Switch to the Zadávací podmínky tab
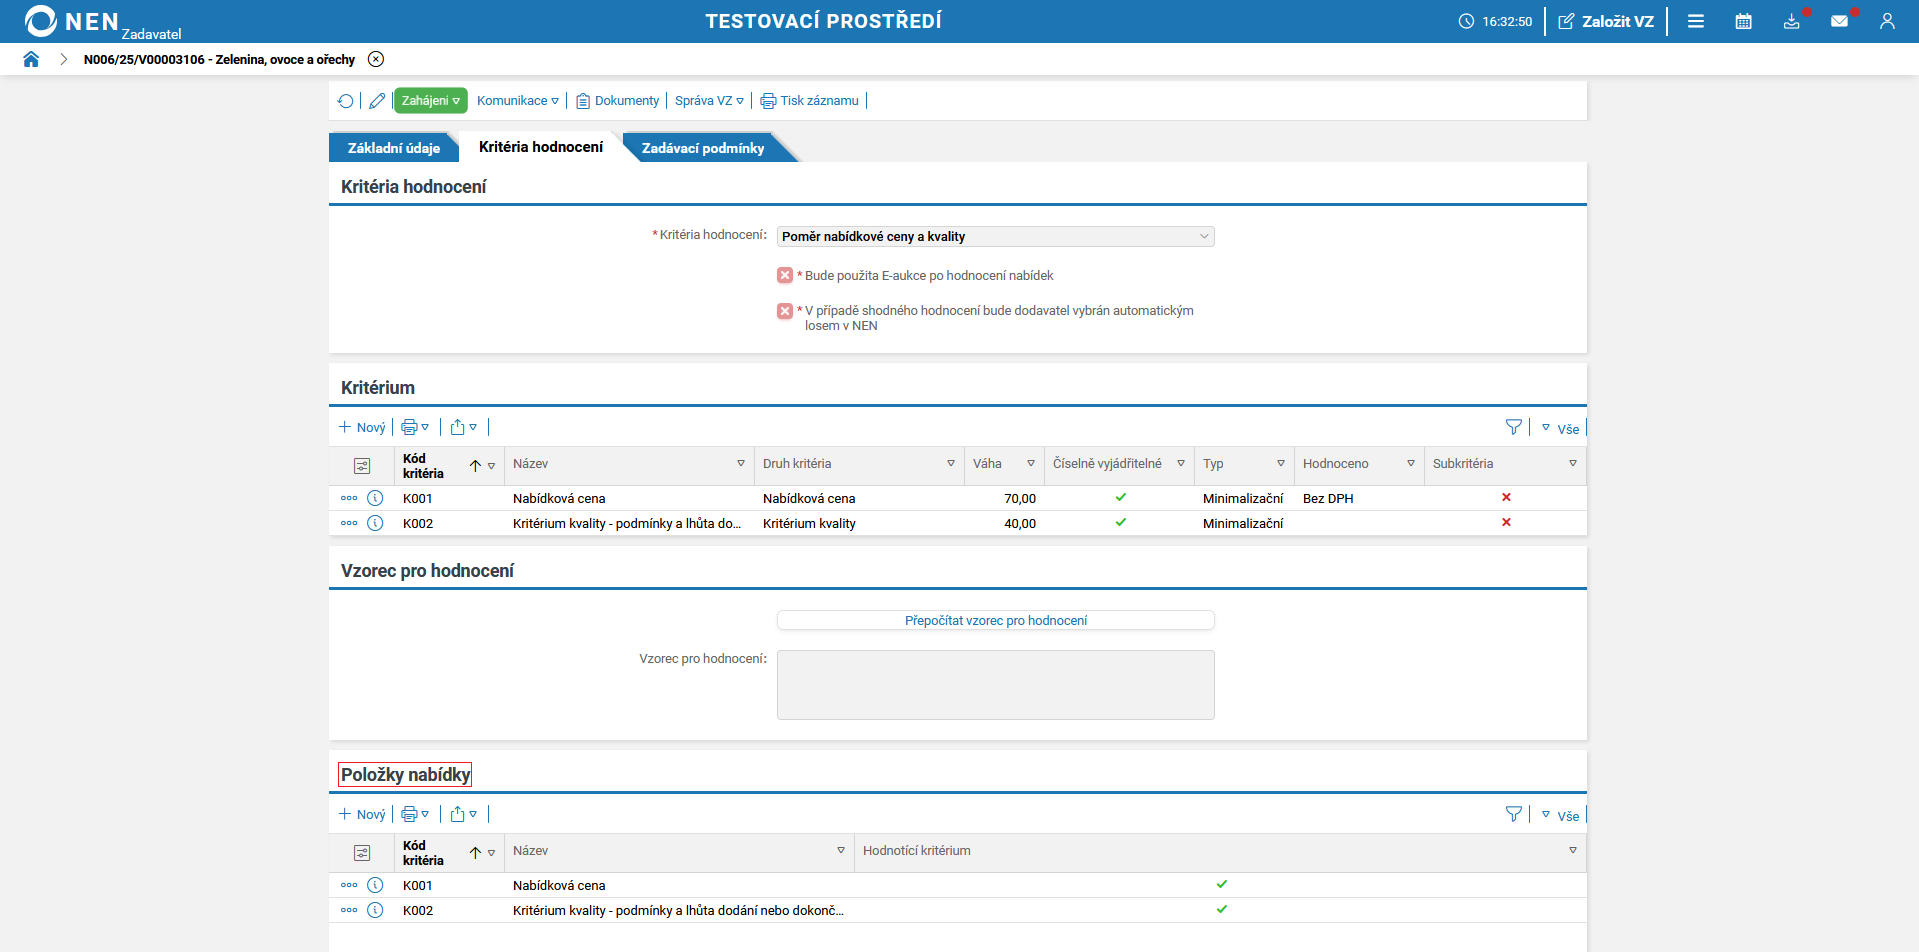 coord(702,148)
